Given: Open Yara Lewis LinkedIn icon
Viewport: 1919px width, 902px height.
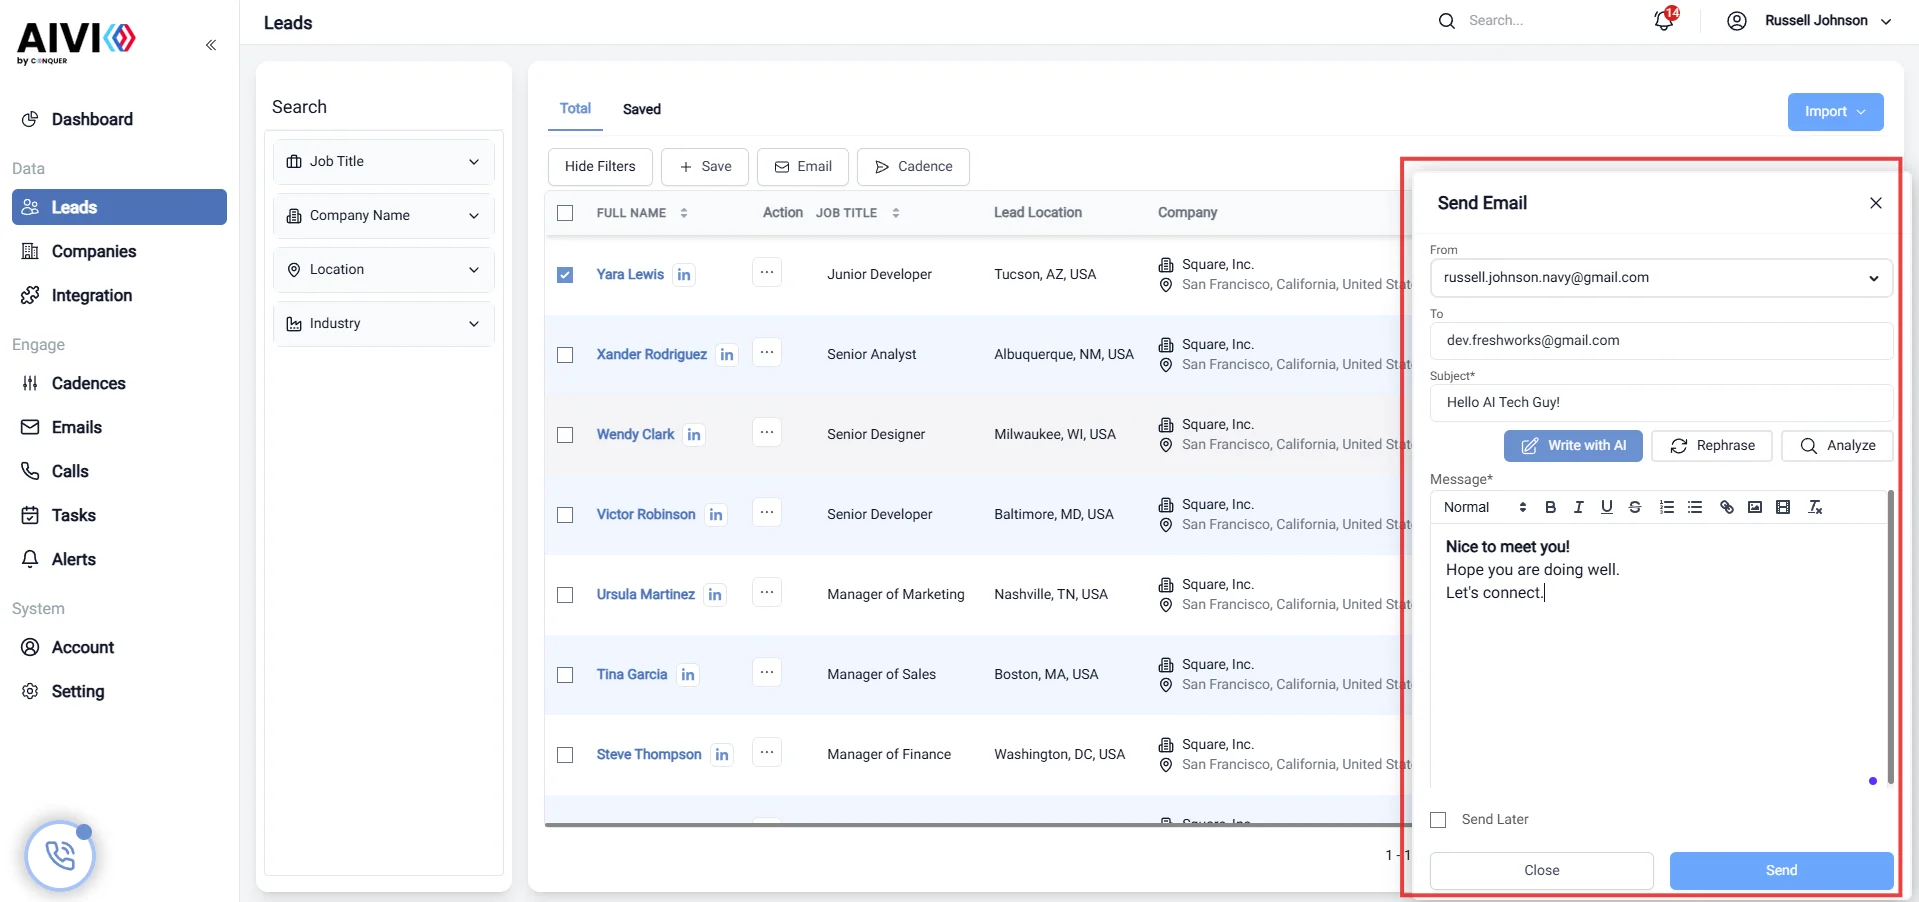Looking at the screenshot, I should pos(684,275).
